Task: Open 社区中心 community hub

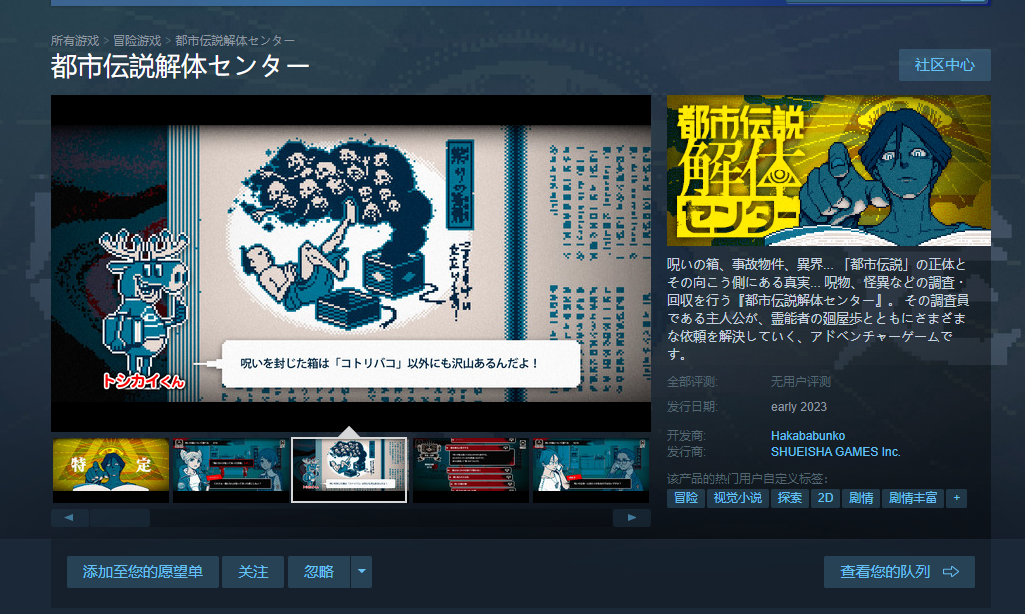Action: 944,65
